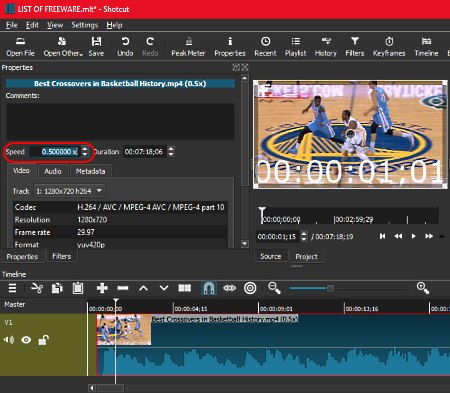
Task: Click the timeline Cut scissors icon
Action: [37, 288]
